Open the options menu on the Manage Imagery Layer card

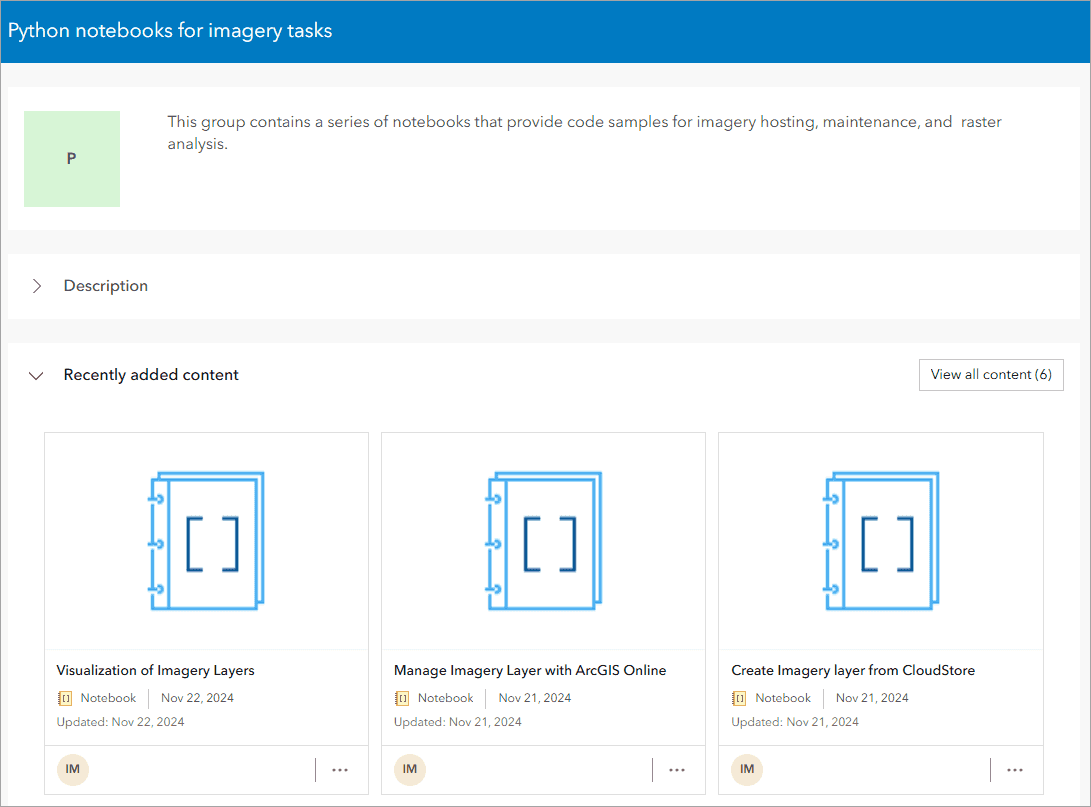677,770
